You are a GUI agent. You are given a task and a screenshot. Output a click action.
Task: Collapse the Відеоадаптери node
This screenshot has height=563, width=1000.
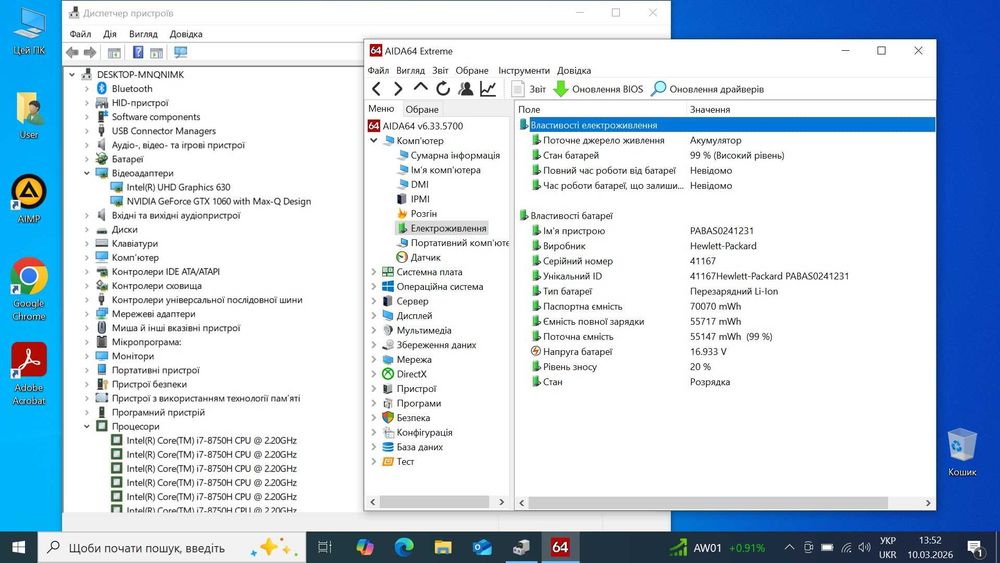point(87,173)
